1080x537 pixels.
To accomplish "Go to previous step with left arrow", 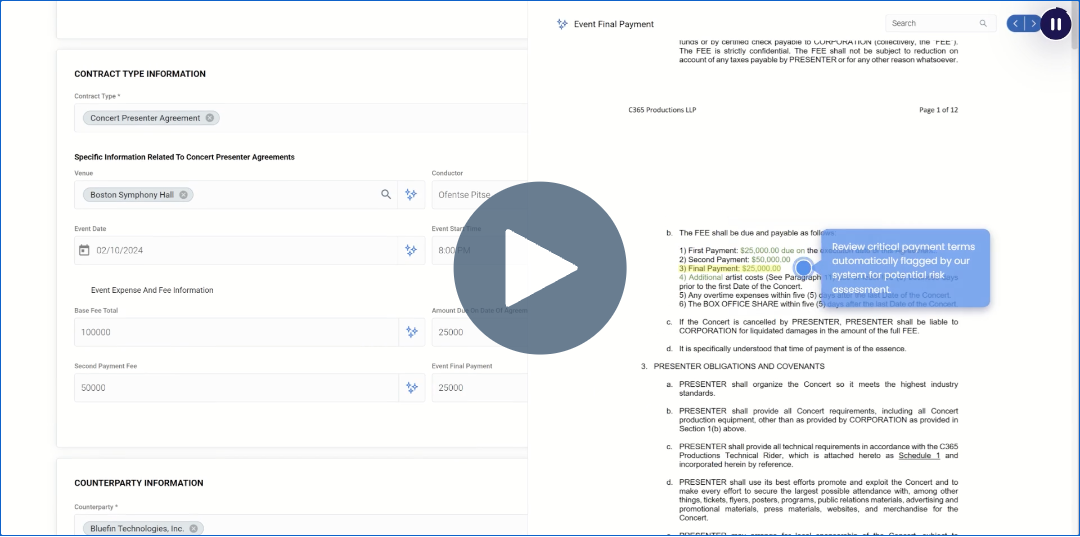I will [1015, 23].
